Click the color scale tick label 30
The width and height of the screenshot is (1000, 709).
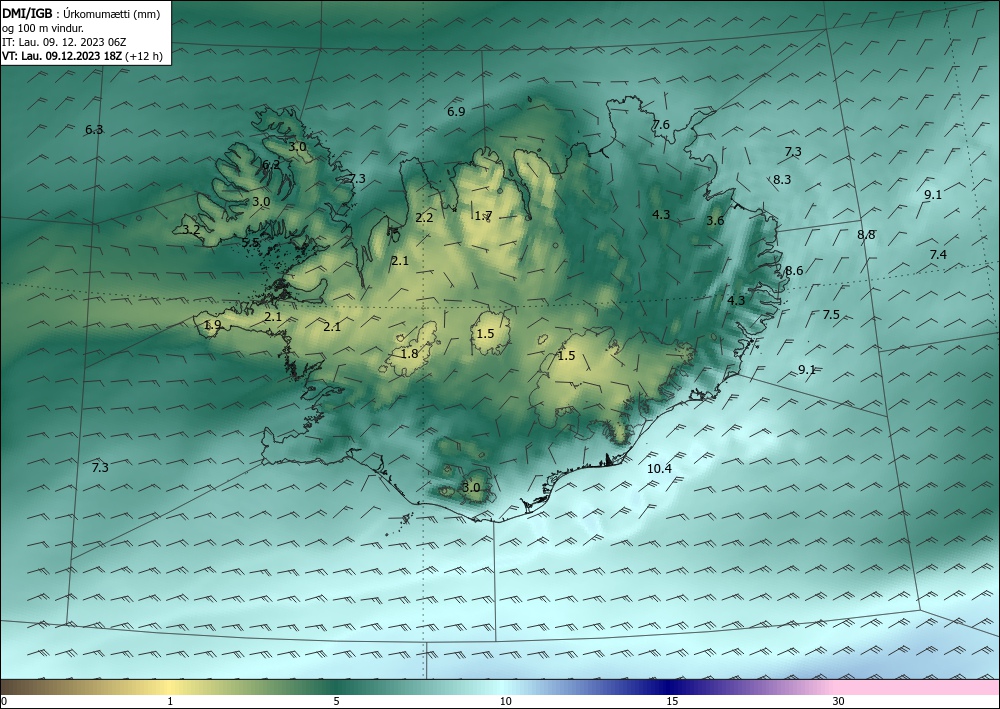click(839, 702)
